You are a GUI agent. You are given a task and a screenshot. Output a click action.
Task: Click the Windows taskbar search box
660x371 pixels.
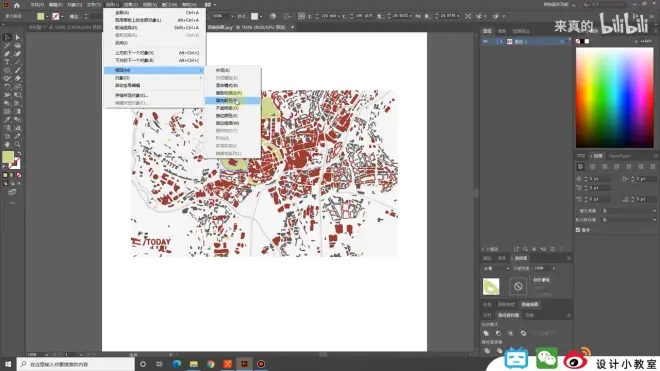pyautogui.click(x=76, y=364)
